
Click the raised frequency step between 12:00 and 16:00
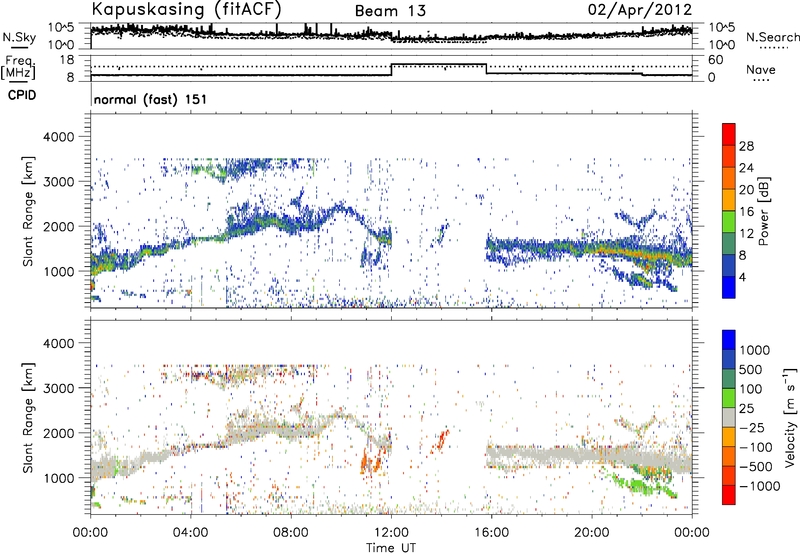pyautogui.click(x=439, y=64)
